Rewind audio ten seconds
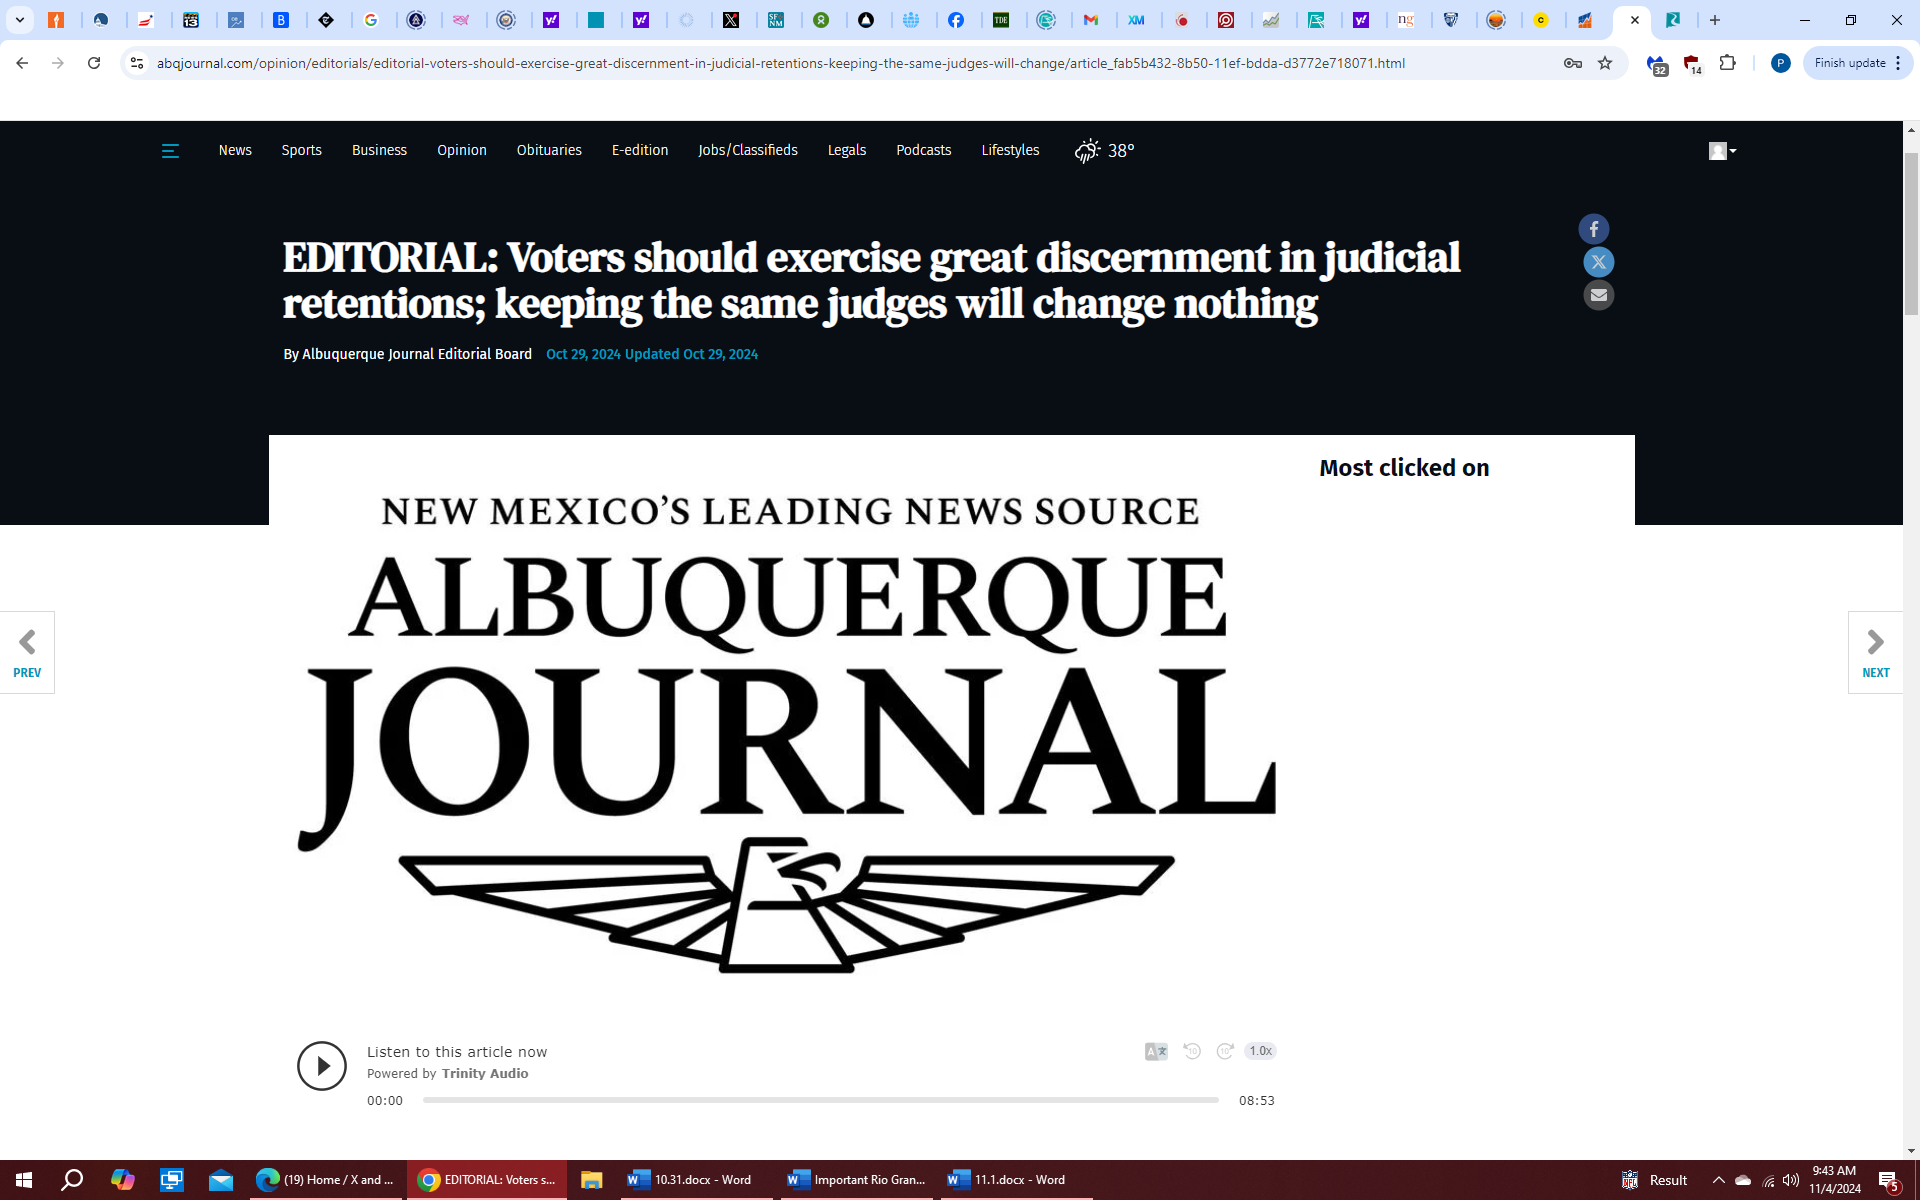This screenshot has height=1200, width=1920. pyautogui.click(x=1192, y=1051)
